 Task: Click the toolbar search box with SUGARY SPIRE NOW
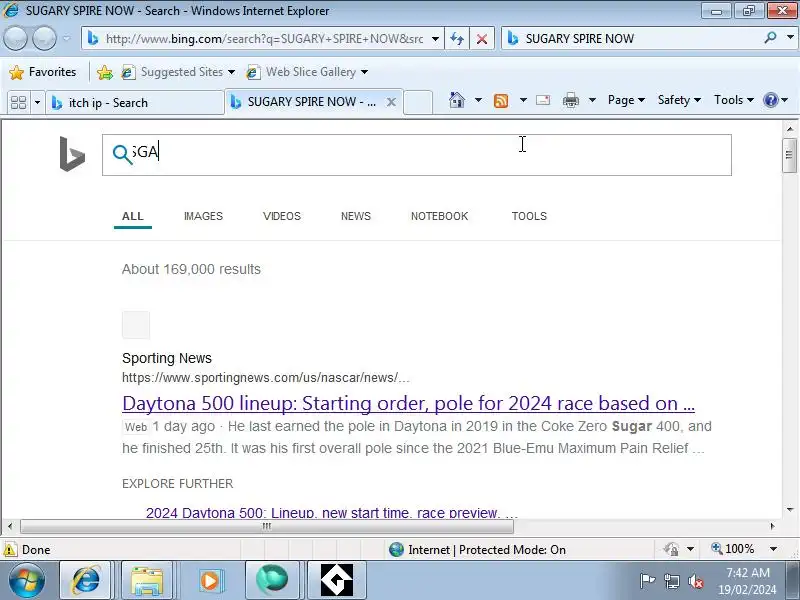633,39
